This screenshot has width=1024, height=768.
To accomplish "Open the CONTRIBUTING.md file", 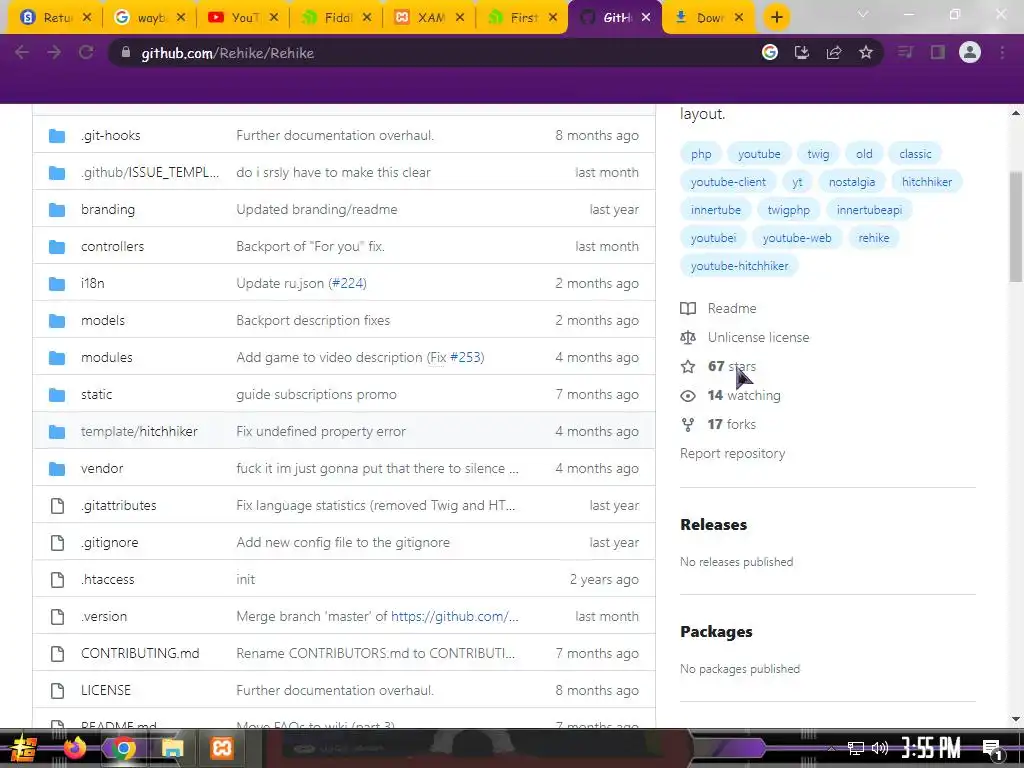I will [x=140, y=653].
